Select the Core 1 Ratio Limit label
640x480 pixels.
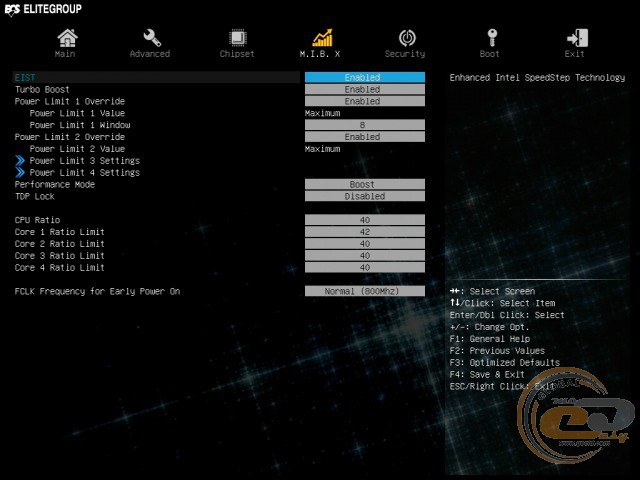click(x=60, y=232)
